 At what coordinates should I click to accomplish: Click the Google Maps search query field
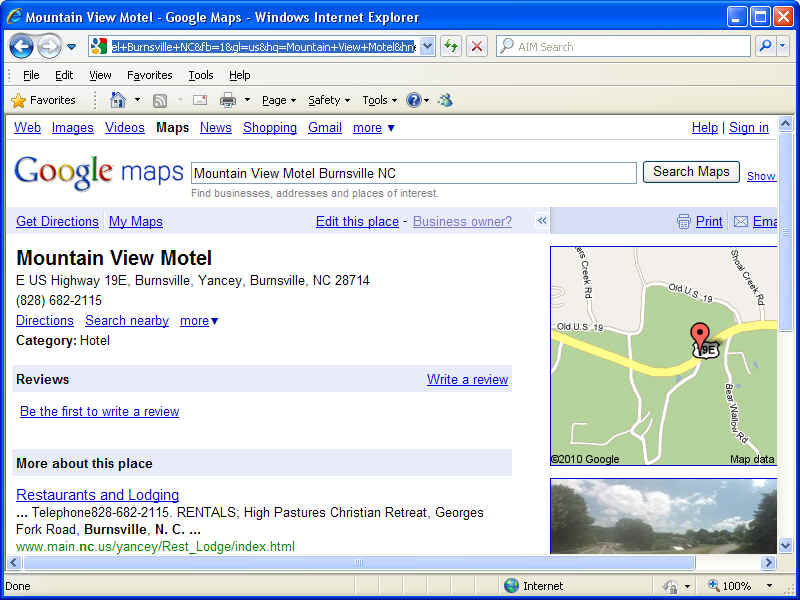click(x=413, y=173)
